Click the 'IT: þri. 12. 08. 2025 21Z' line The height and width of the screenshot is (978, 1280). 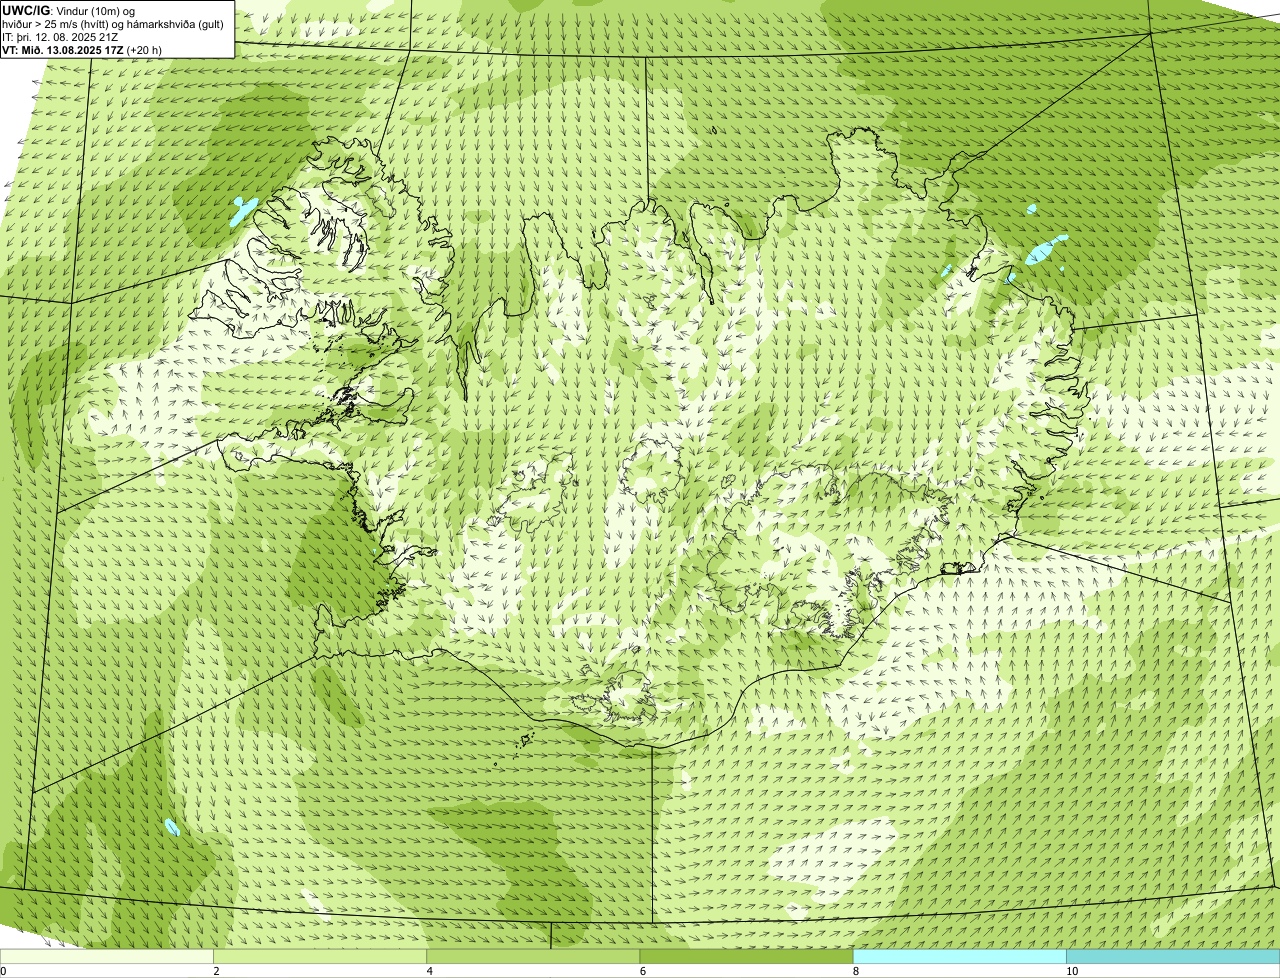coord(60,37)
